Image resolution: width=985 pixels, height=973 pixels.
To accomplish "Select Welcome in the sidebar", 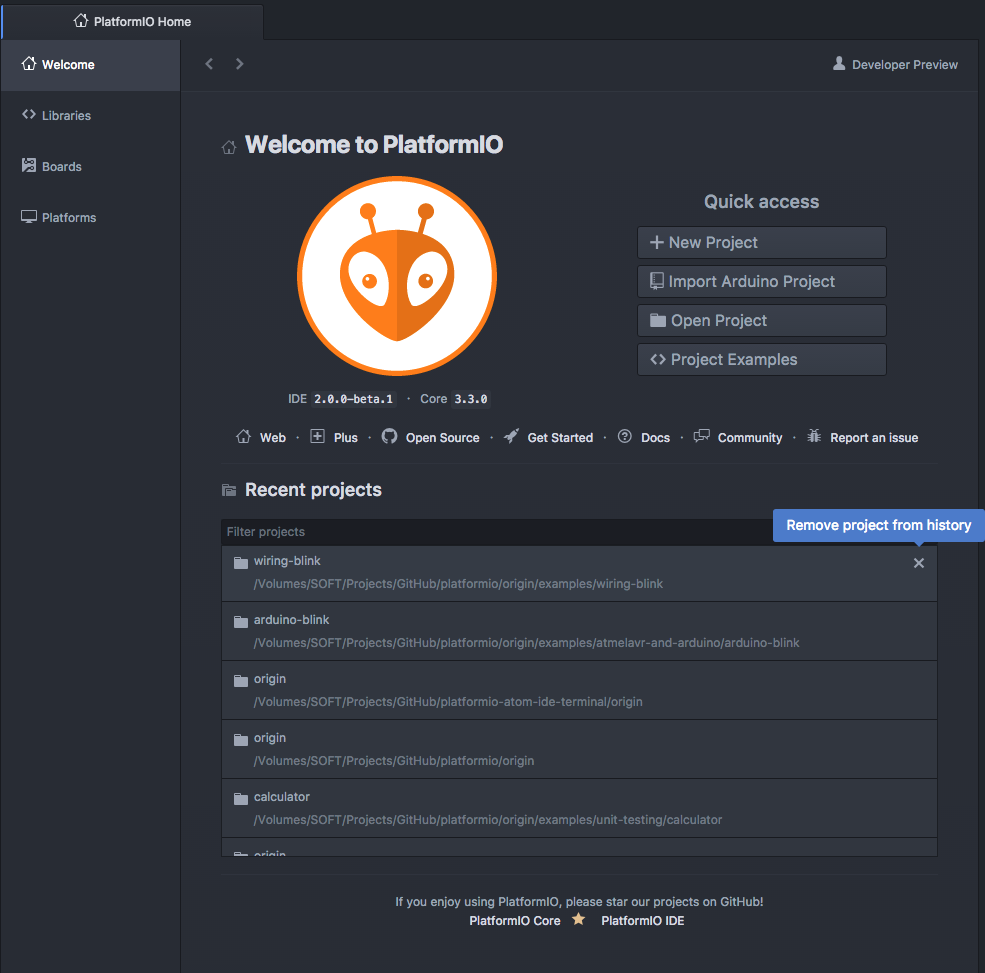I will [90, 65].
